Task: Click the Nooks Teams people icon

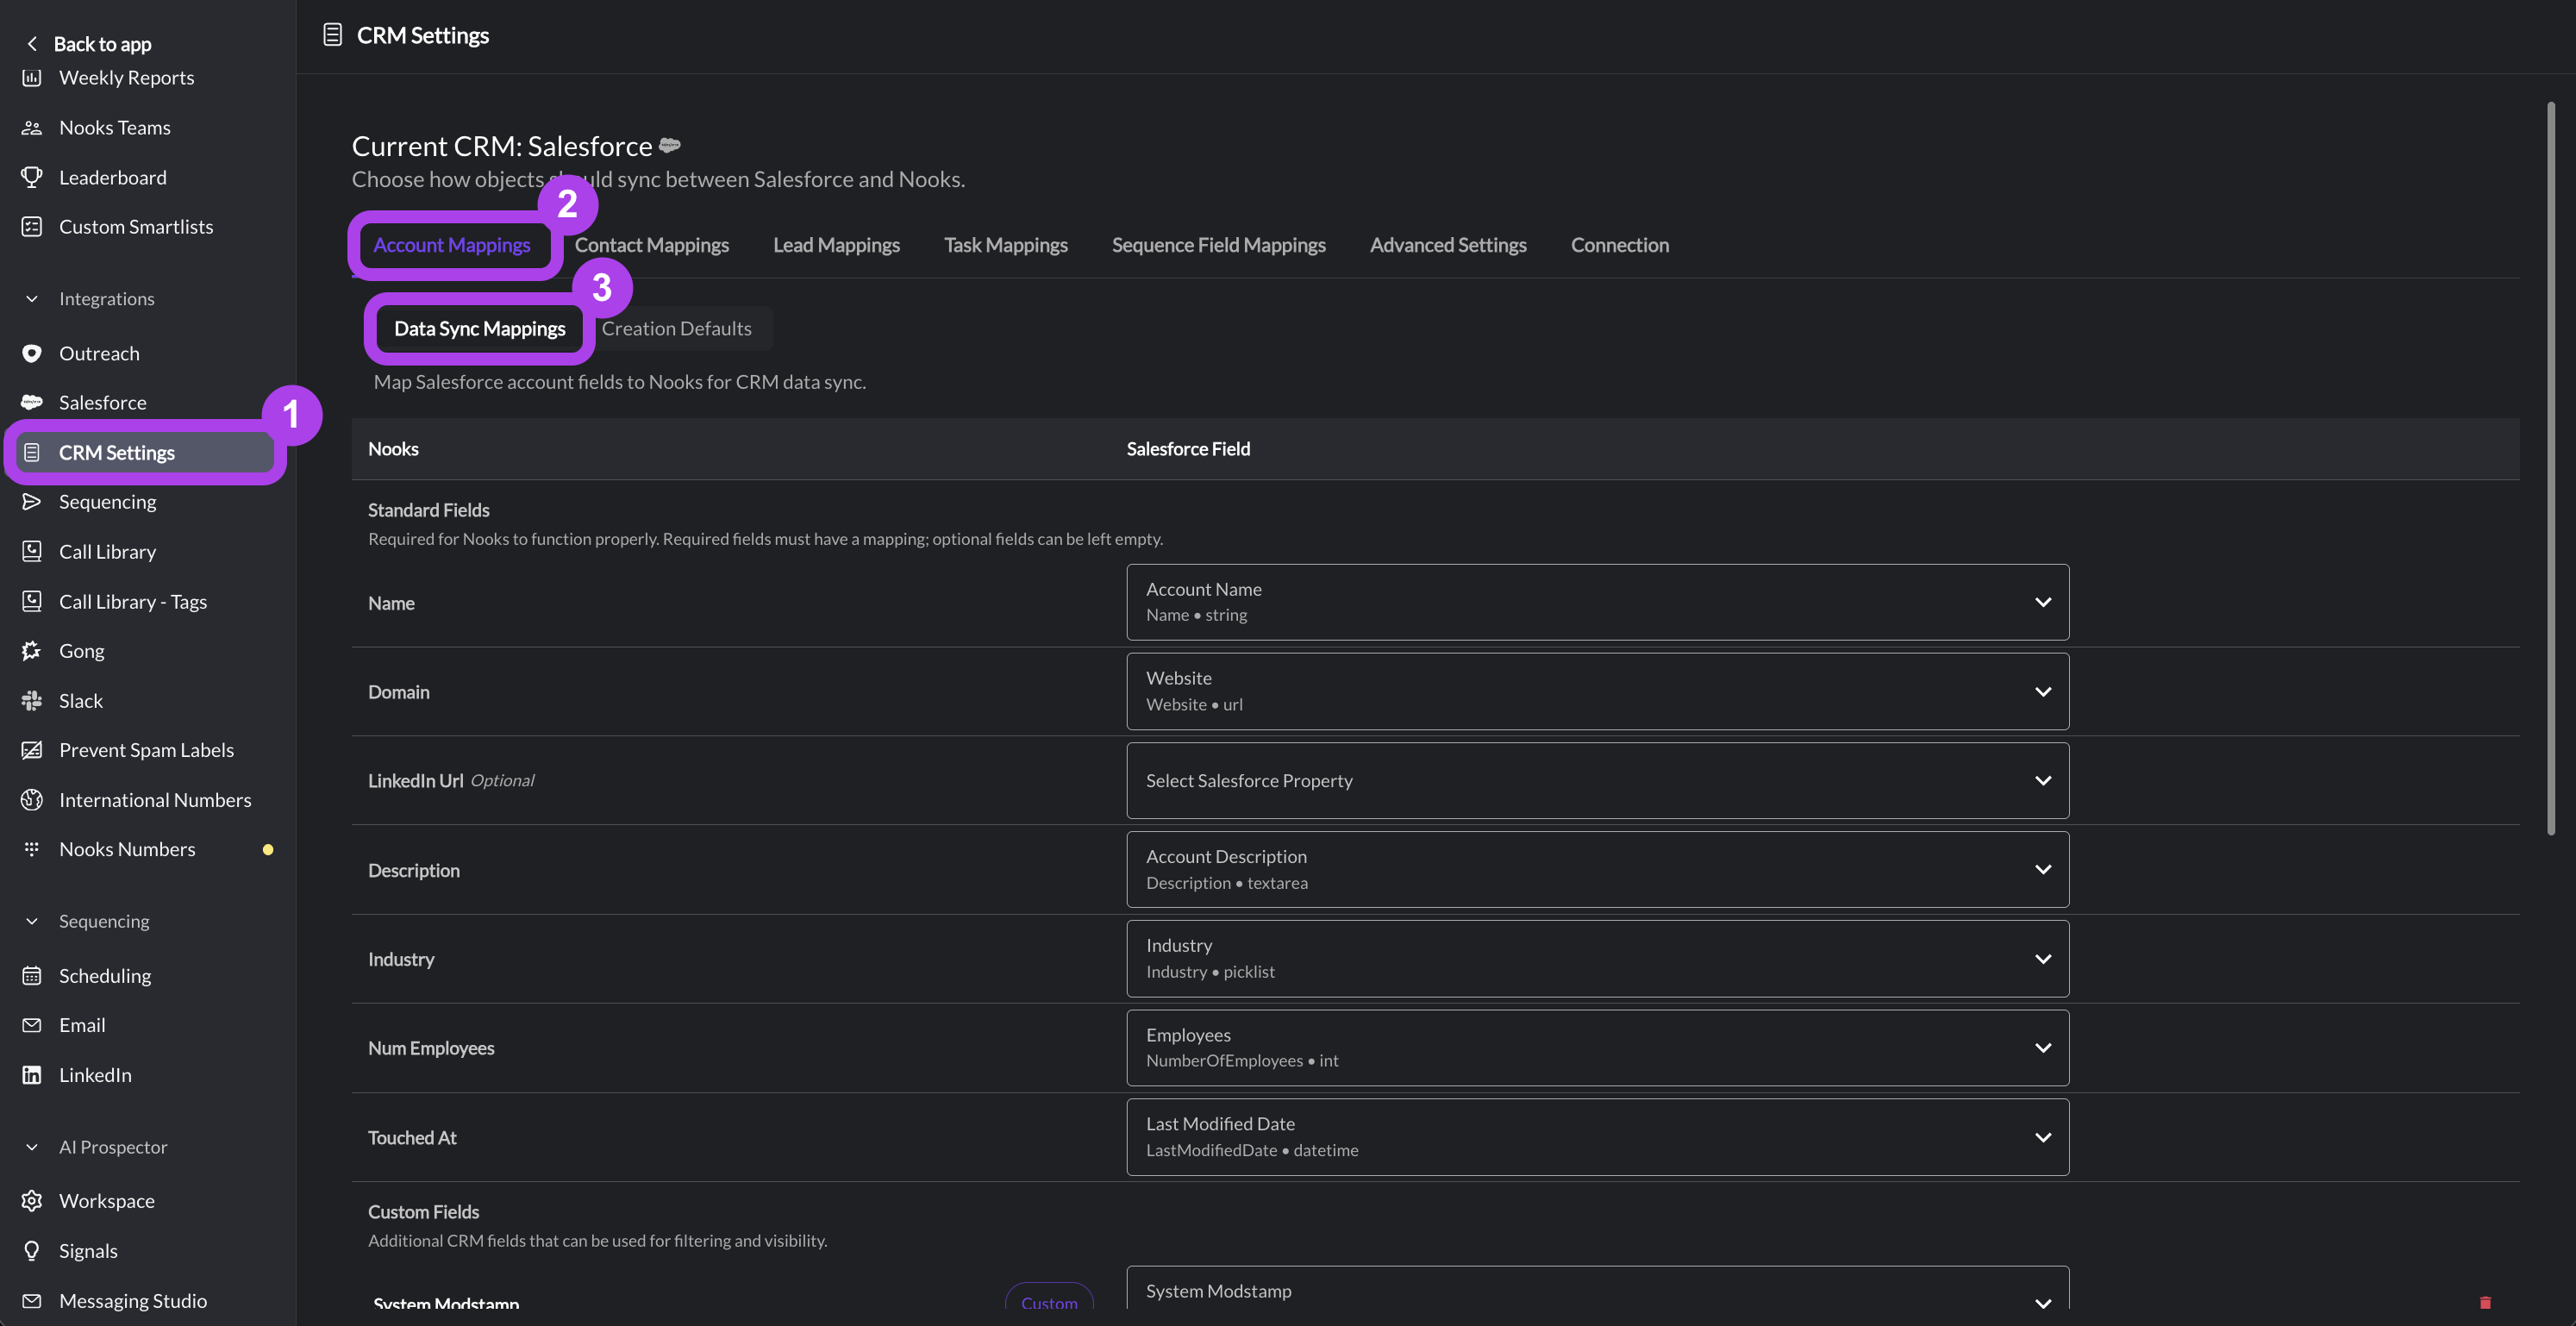Action: [32, 128]
